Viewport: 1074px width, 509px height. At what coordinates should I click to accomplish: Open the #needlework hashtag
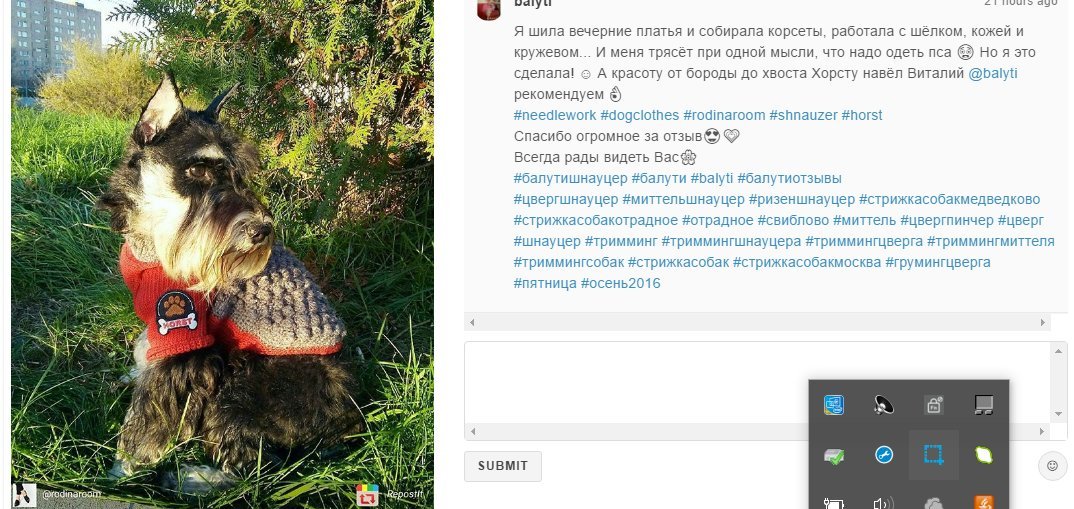tap(555, 115)
